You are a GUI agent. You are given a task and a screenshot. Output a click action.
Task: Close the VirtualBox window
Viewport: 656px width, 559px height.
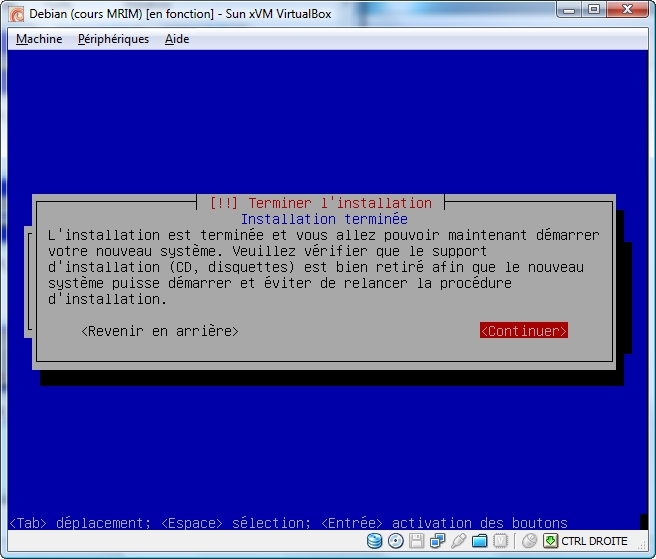[627, 10]
